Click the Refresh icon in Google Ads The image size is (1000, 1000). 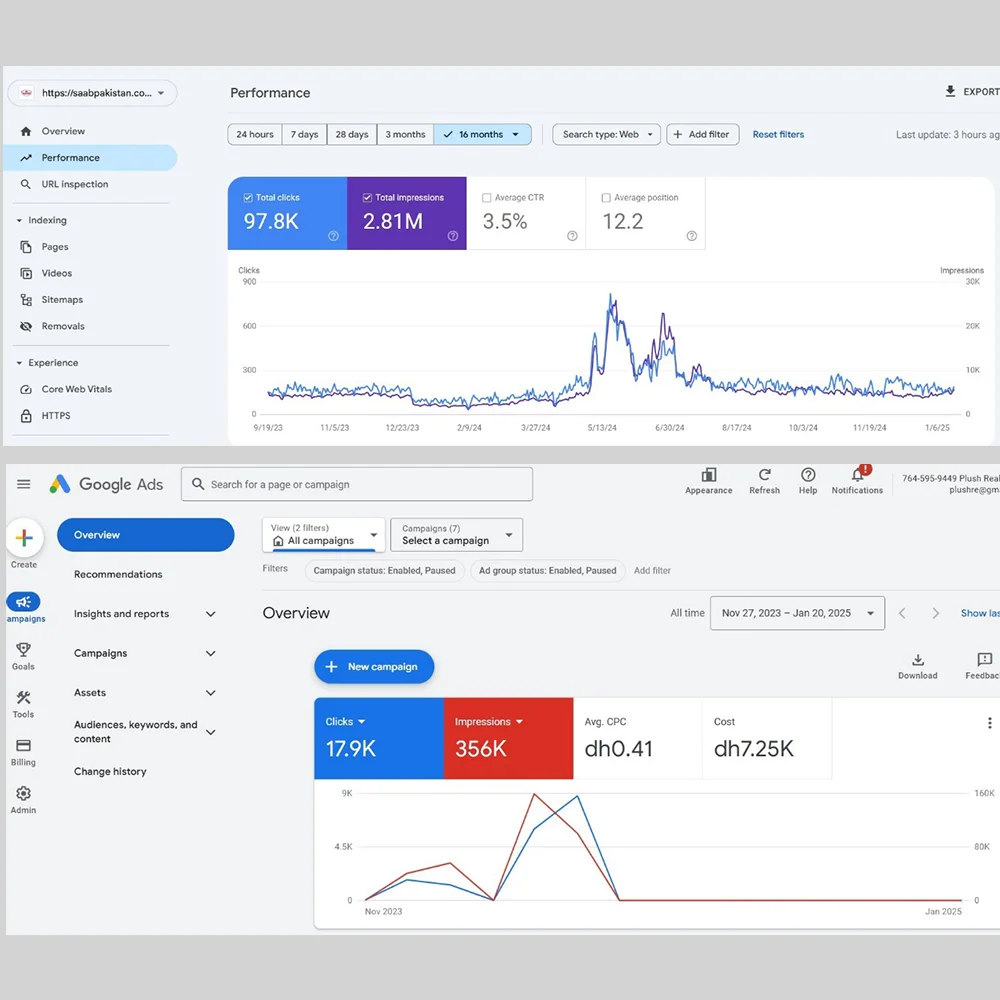coord(764,475)
